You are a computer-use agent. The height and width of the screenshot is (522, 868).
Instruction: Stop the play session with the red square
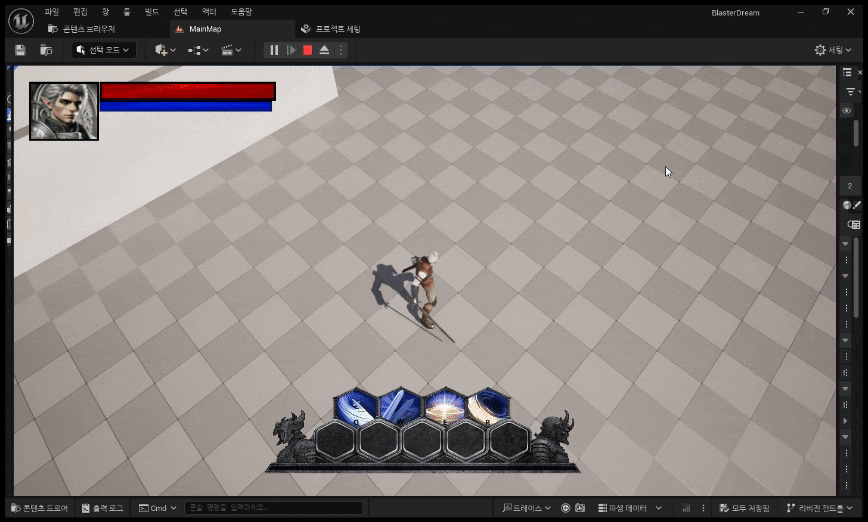pyautogui.click(x=308, y=50)
